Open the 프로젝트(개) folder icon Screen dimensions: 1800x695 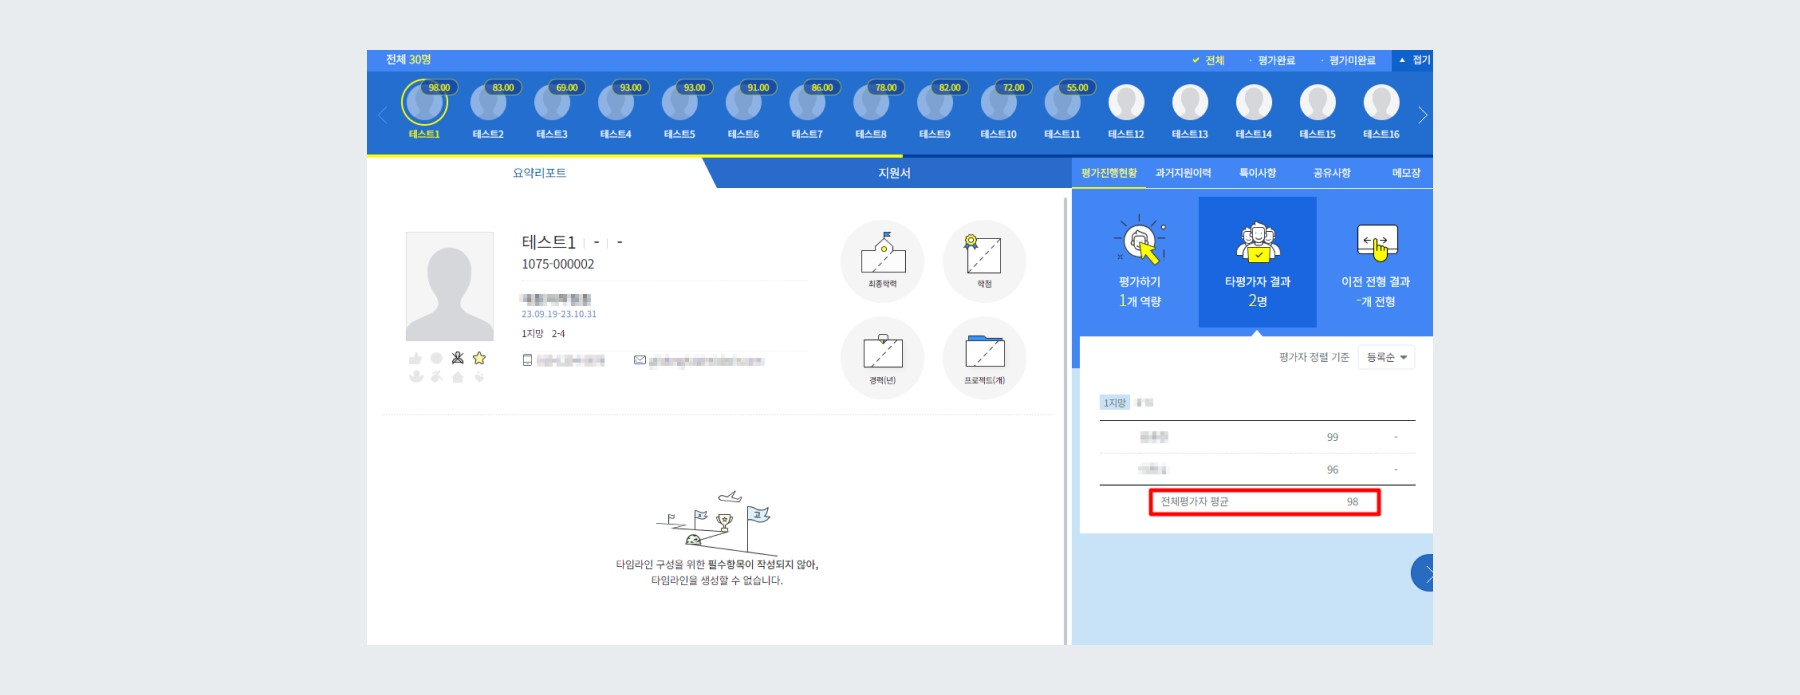[984, 358]
